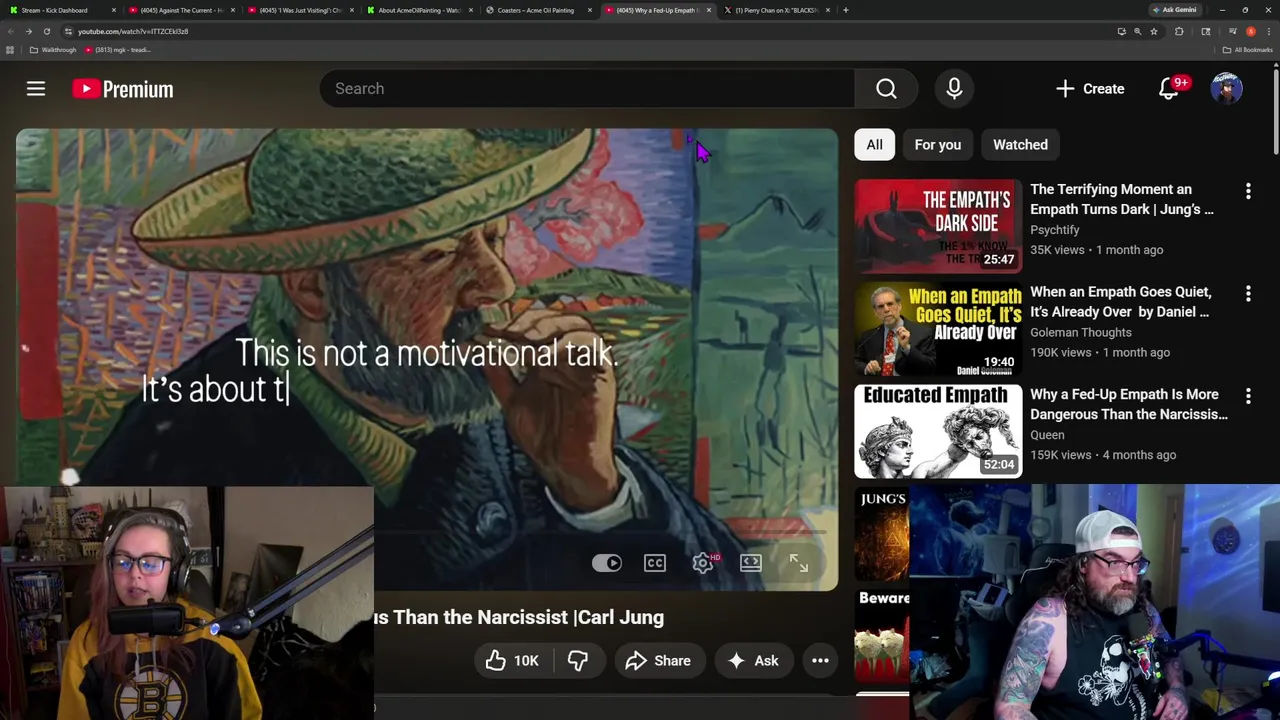Go forward in browser
Image resolution: width=1280 pixels, height=720 pixels.
click(28, 31)
